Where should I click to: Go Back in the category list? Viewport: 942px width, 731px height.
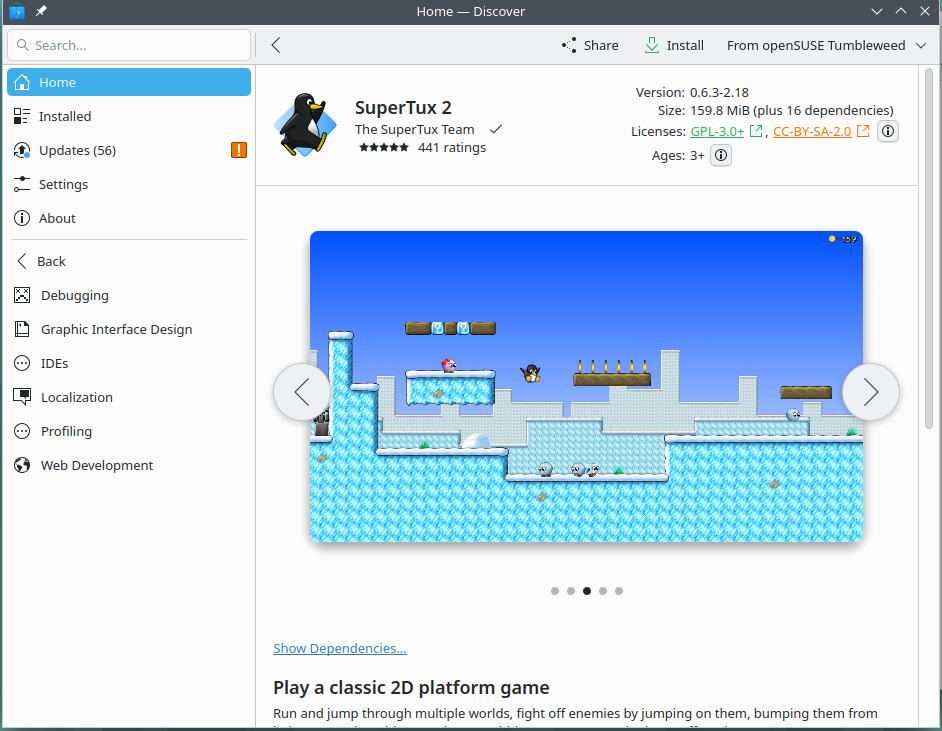point(129,261)
